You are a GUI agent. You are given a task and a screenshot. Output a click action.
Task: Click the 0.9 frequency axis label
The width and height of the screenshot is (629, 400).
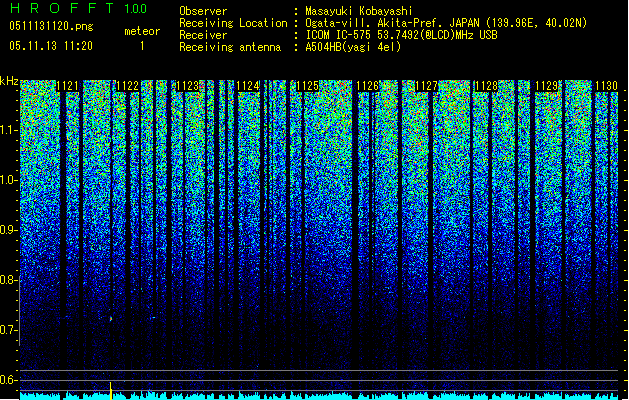pyautogui.click(x=8, y=230)
